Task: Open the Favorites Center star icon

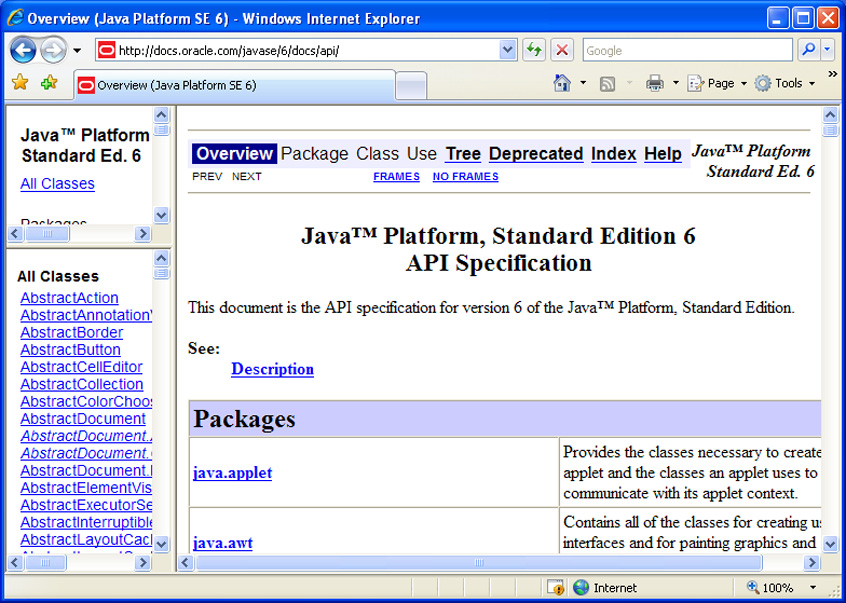Action: pos(18,84)
